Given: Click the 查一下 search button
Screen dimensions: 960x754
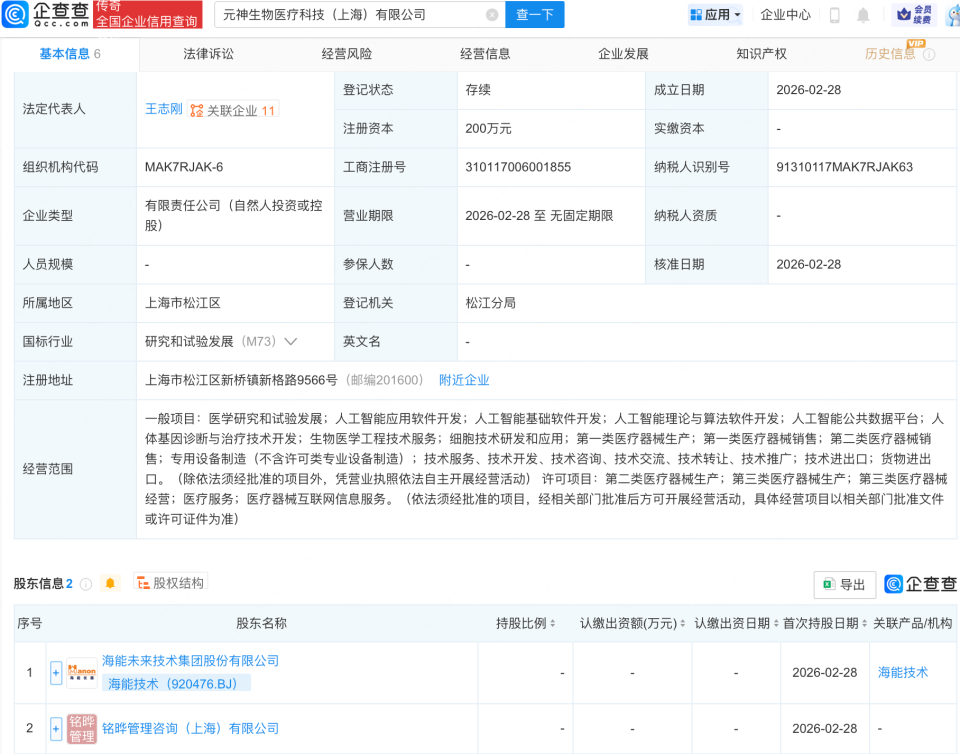Looking at the screenshot, I should point(535,15).
